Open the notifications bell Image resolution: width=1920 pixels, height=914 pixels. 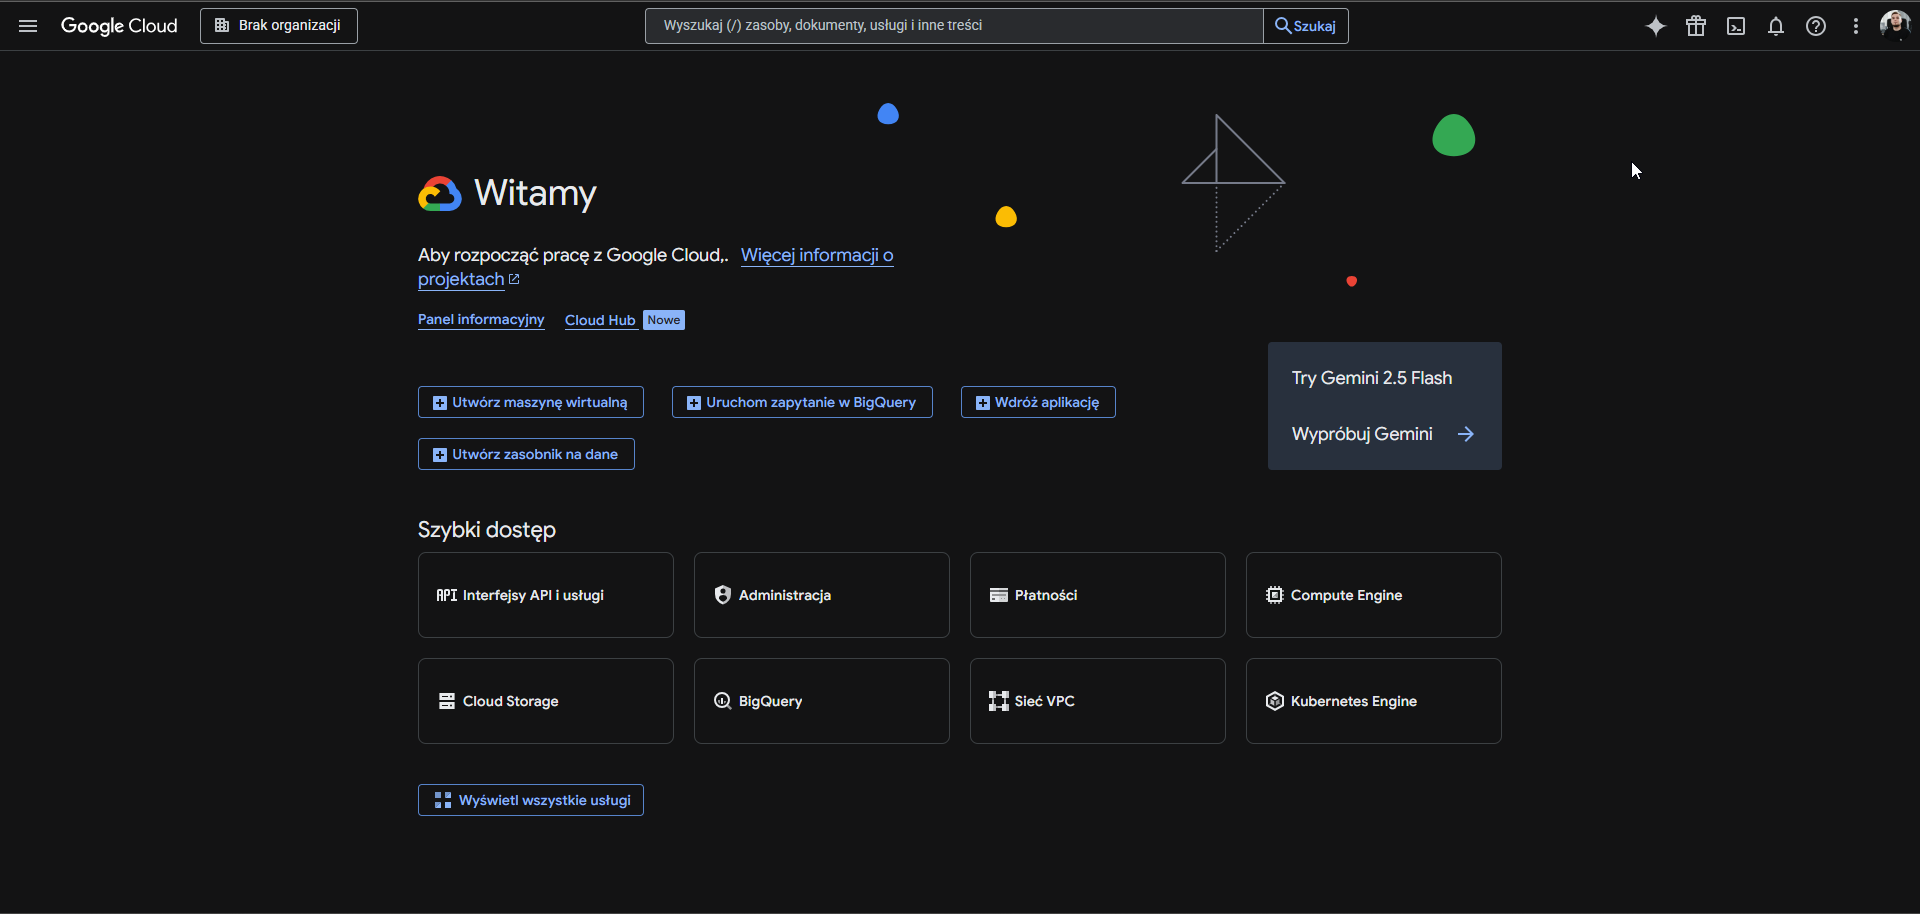1776,26
